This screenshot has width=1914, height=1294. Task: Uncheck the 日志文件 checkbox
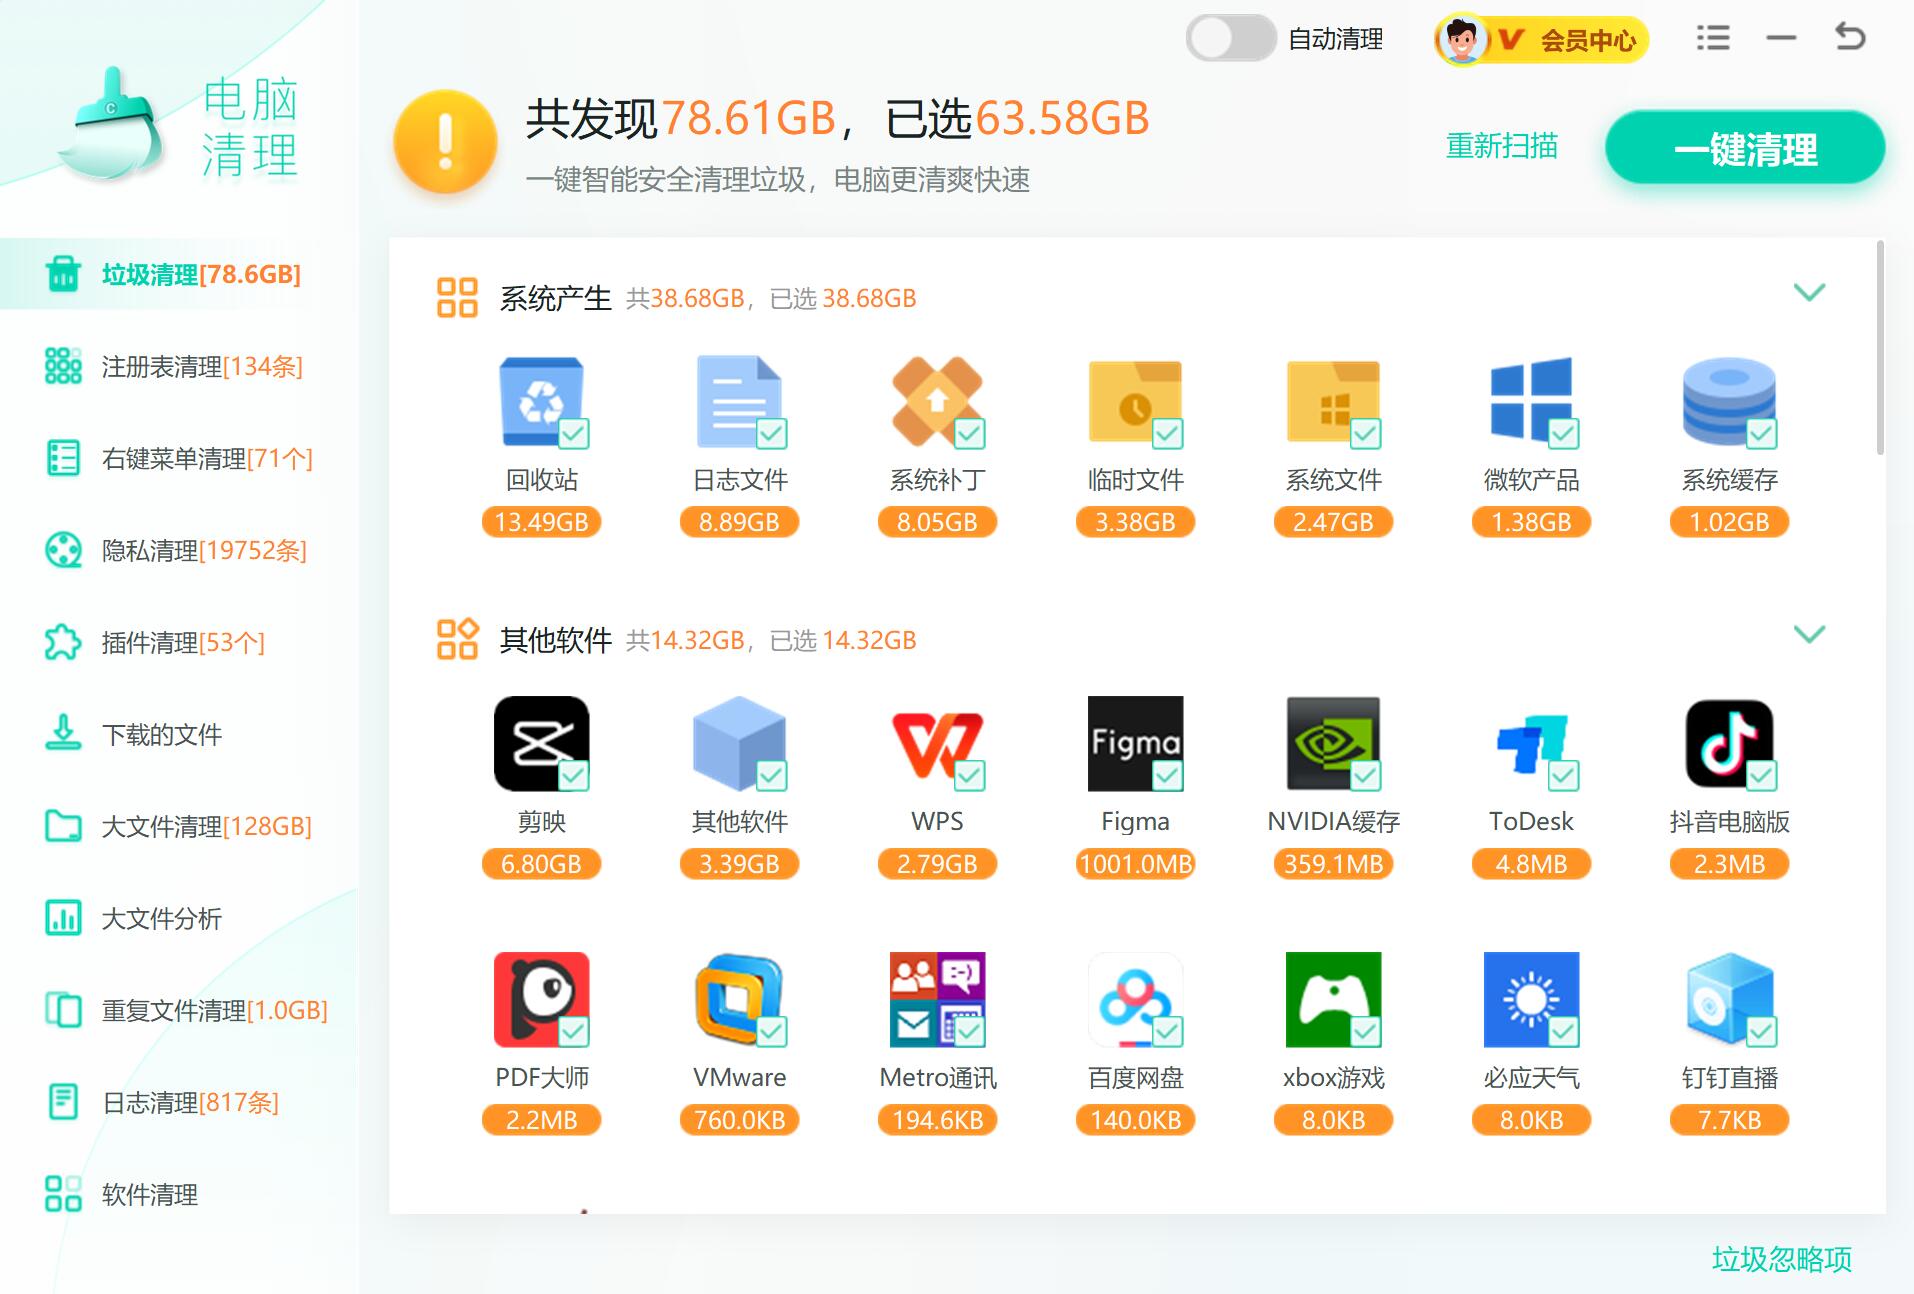point(771,433)
